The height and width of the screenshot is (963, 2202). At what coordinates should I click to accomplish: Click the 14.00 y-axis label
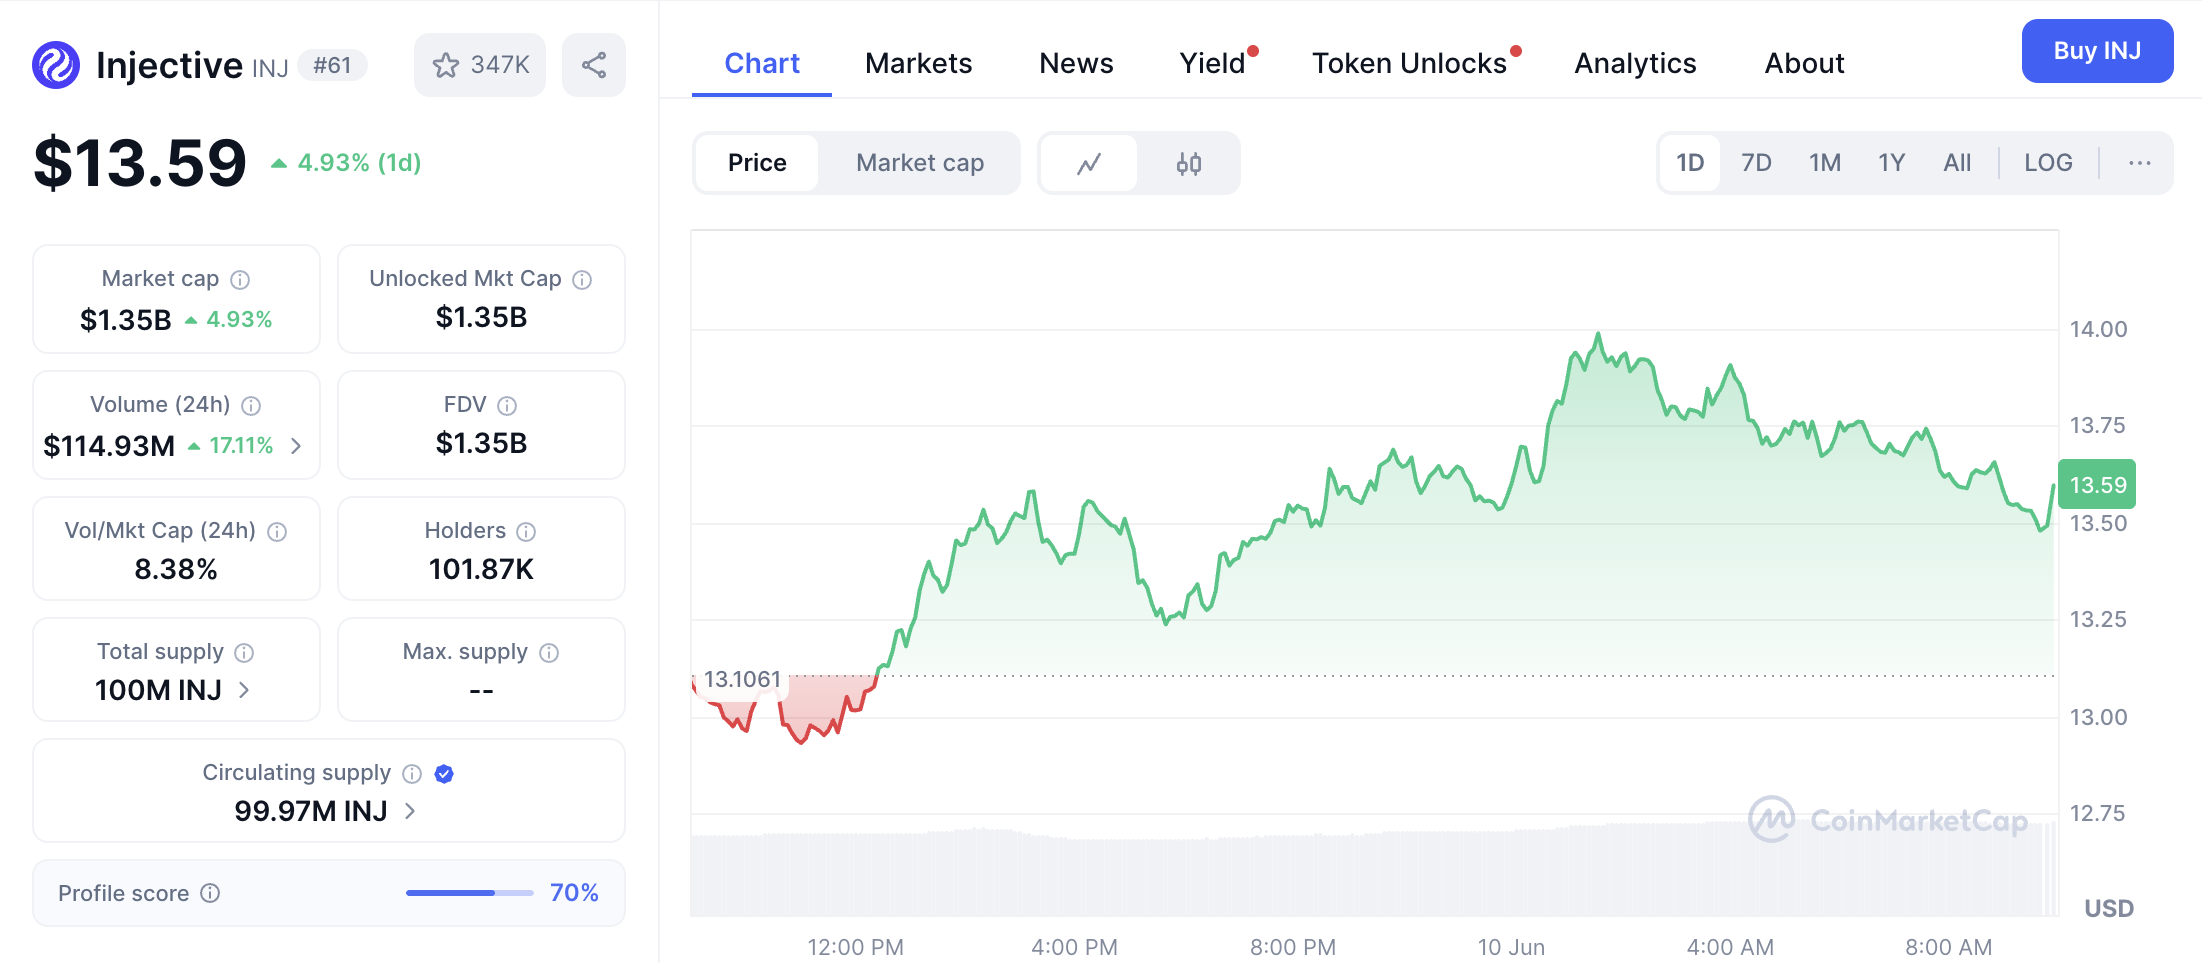[2098, 329]
